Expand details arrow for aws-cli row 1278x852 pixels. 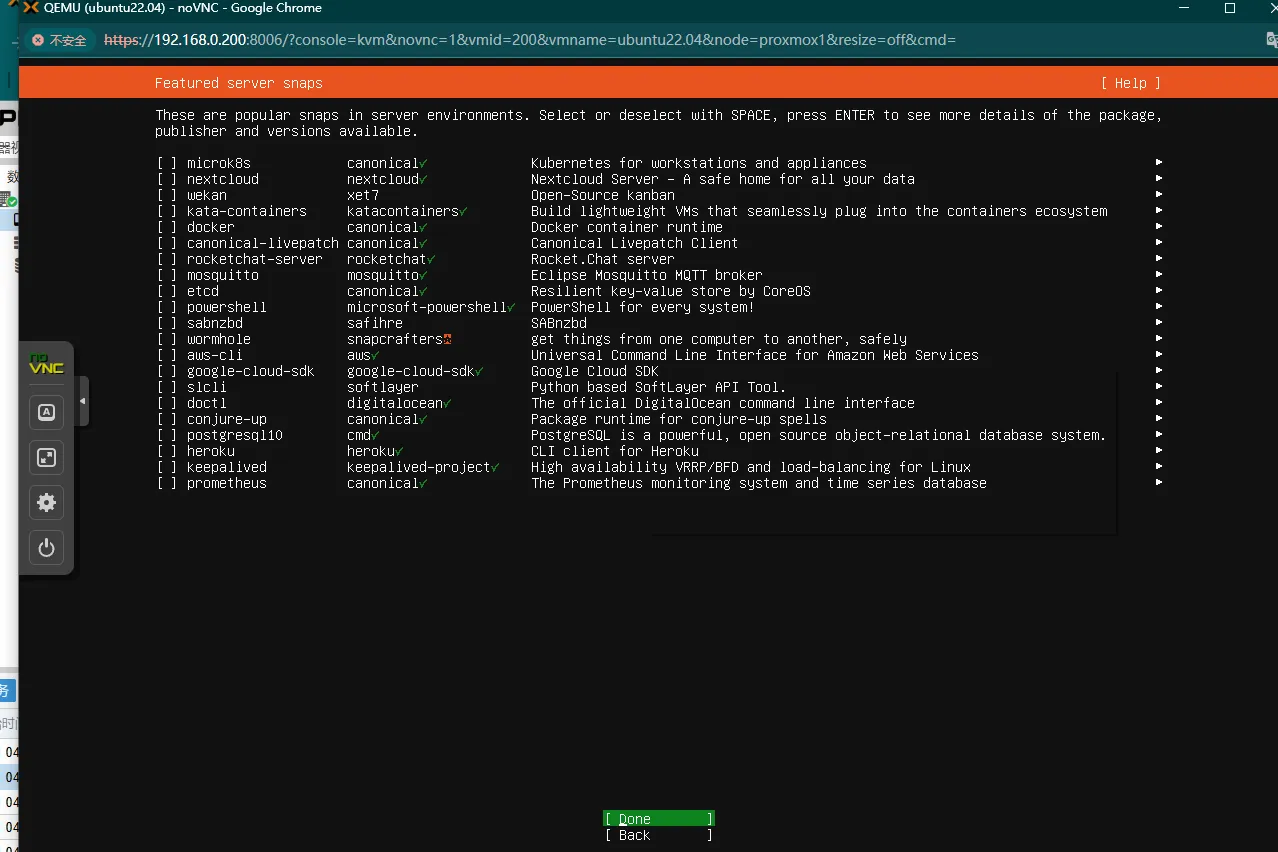pyautogui.click(x=1159, y=354)
